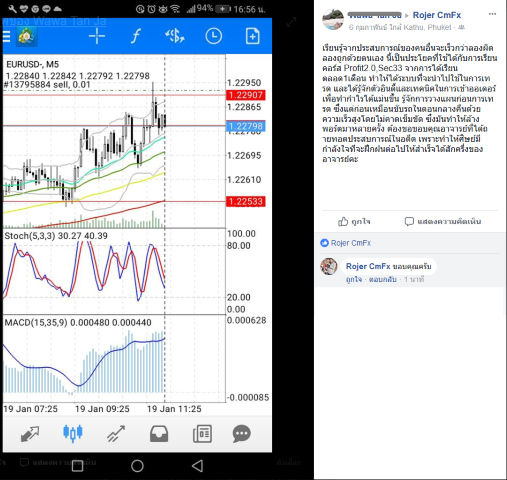This screenshot has height=480, width=507.
Task: Tap the Android home circle button
Action: point(137,466)
